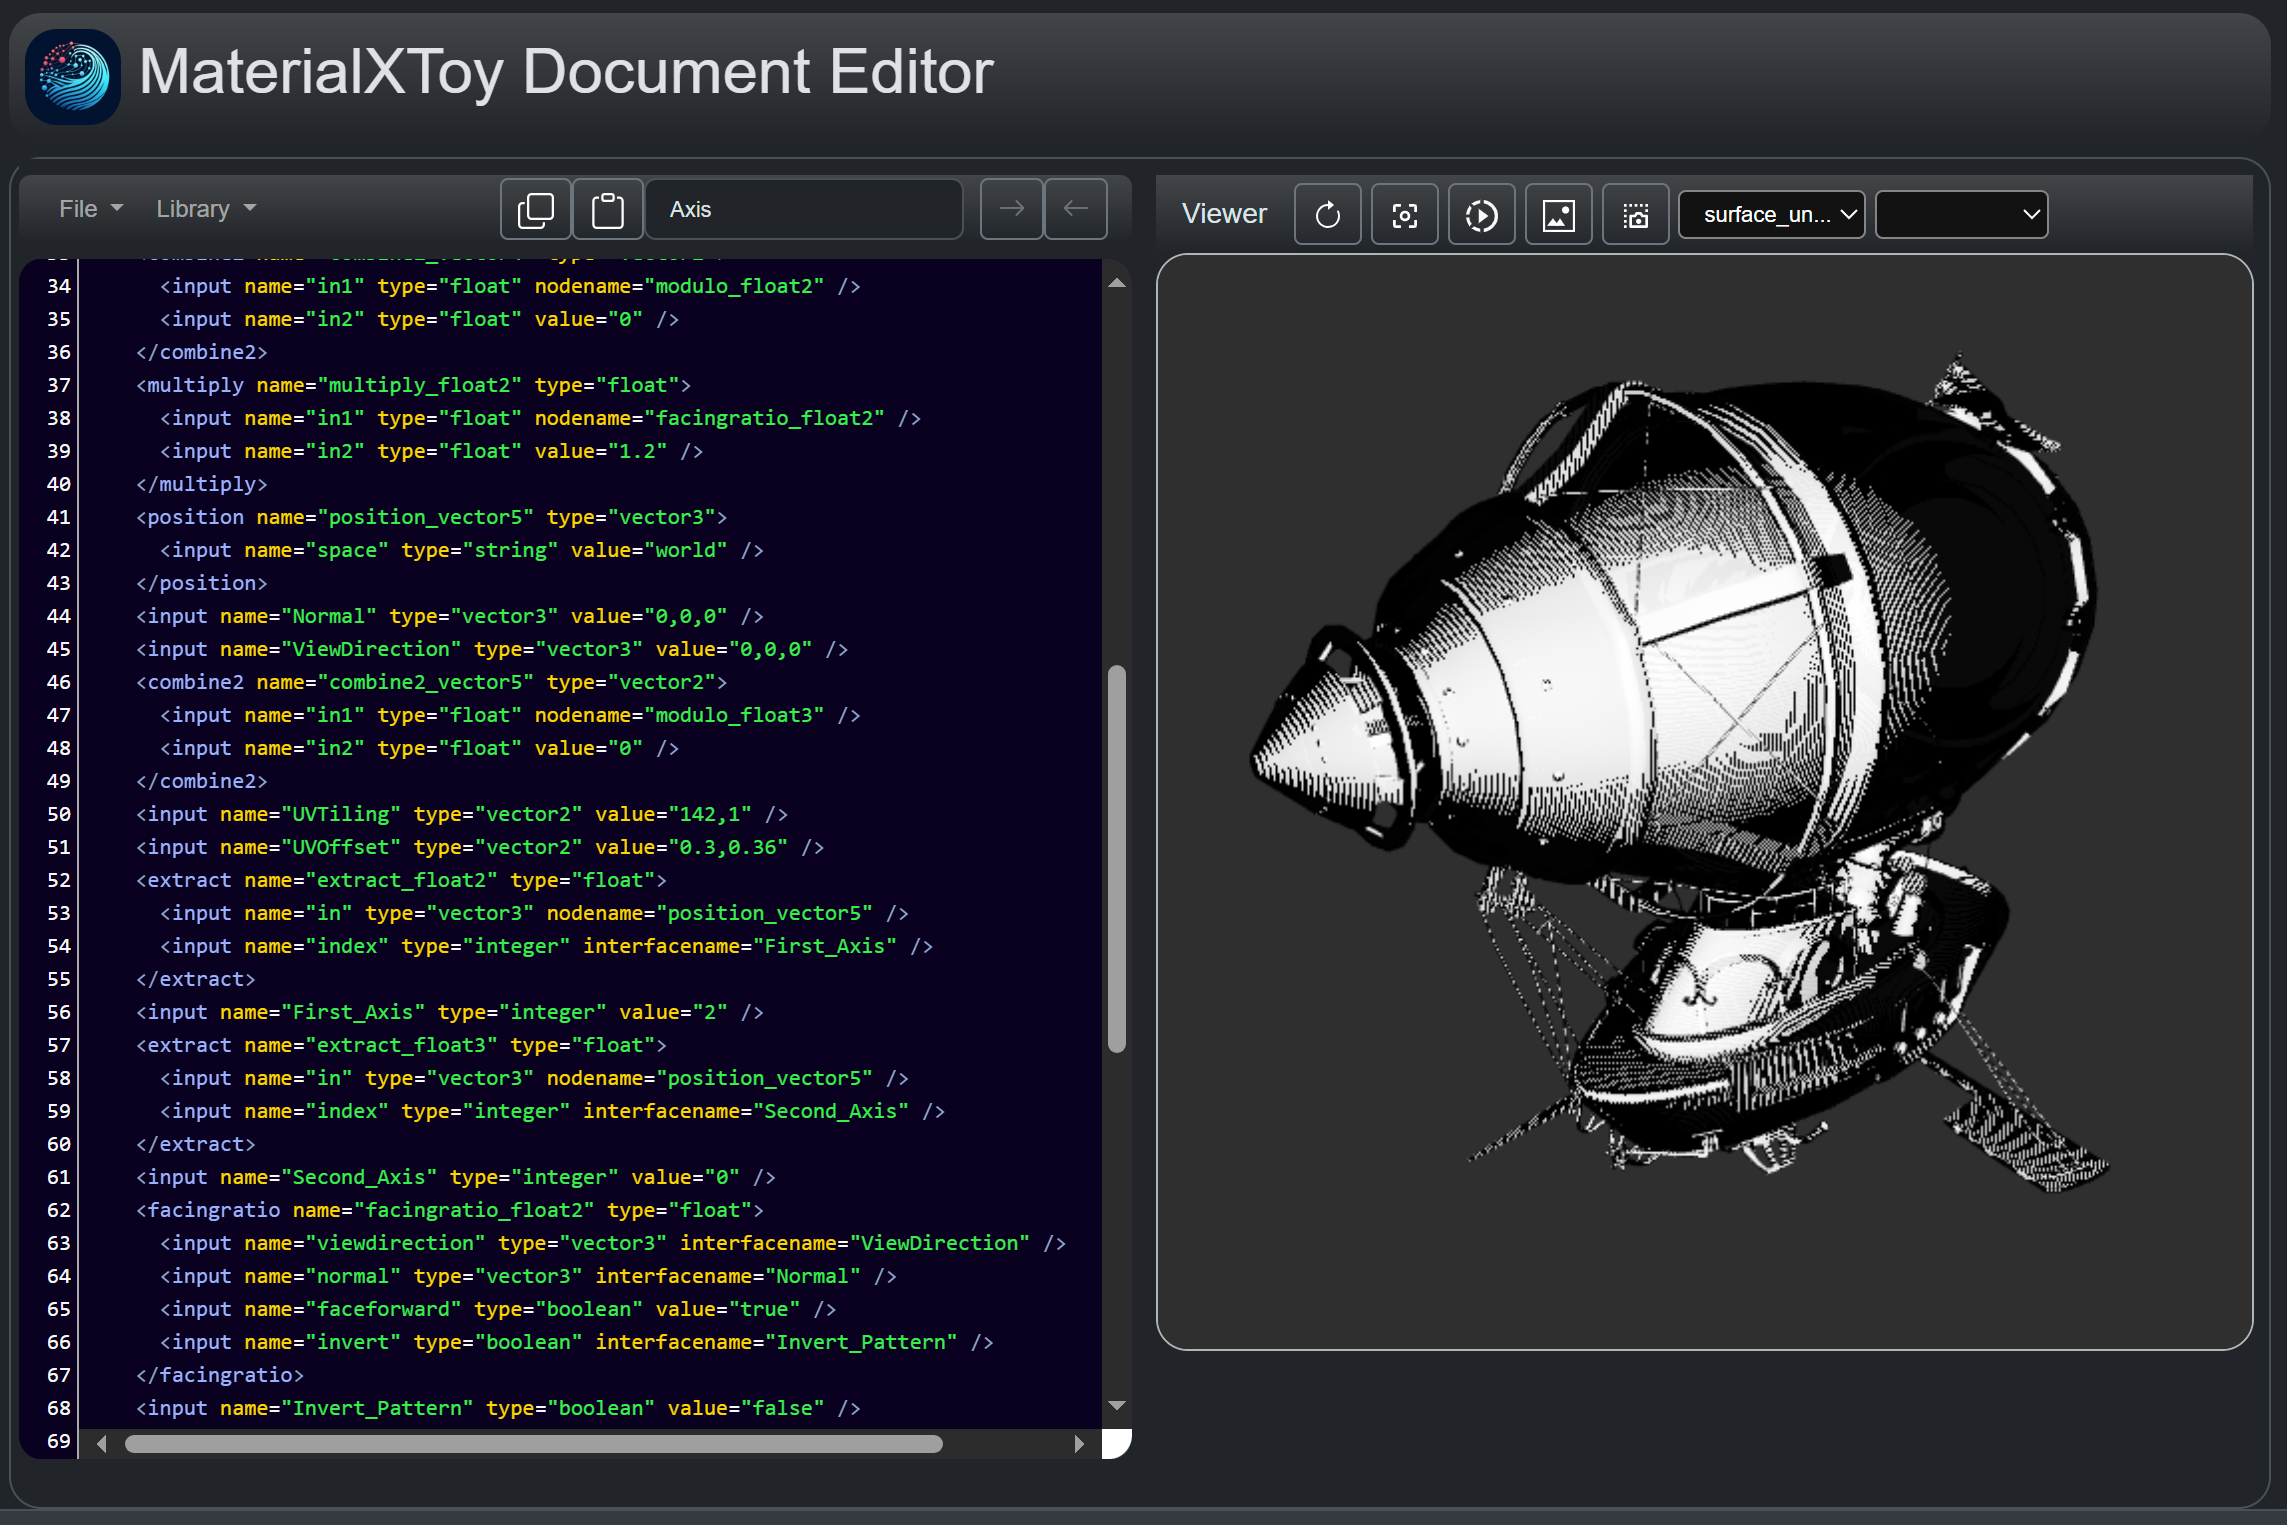2287x1525 pixels.
Task: Toggle turntable animation play icon
Action: point(1482,215)
